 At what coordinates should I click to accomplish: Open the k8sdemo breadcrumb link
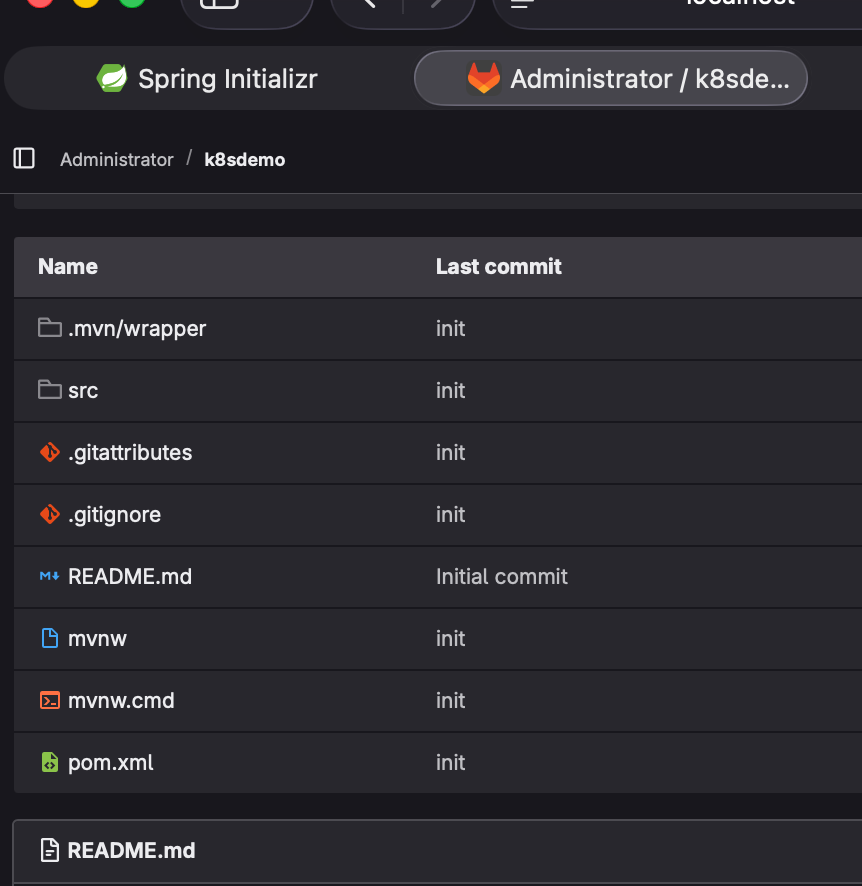(x=245, y=159)
